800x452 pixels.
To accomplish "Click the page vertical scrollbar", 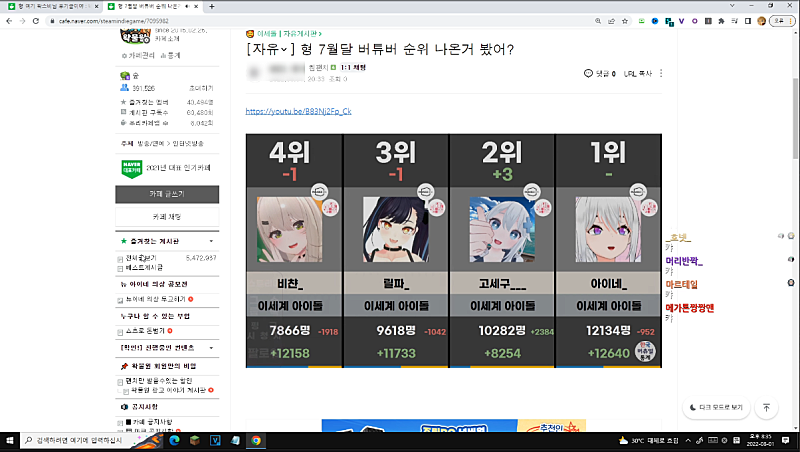I will click(795, 120).
